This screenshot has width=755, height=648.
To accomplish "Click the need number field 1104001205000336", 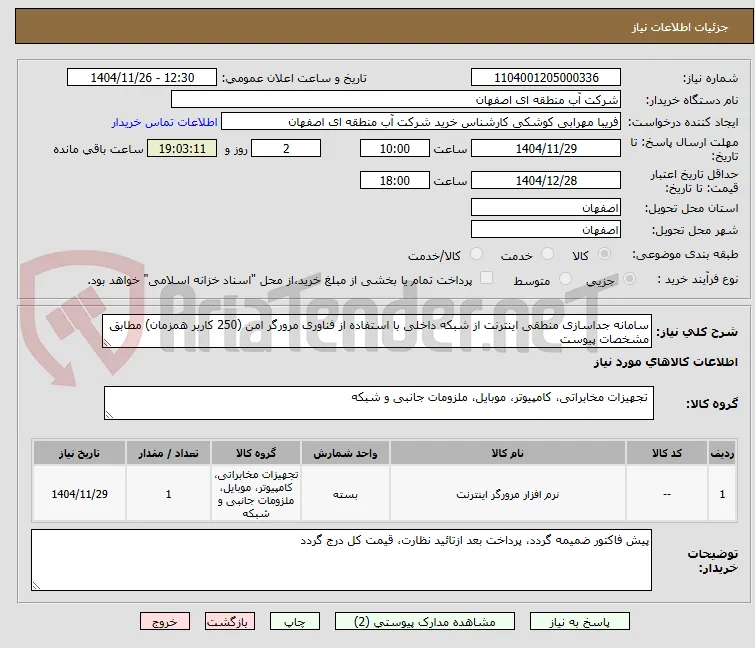I will 546,78.
